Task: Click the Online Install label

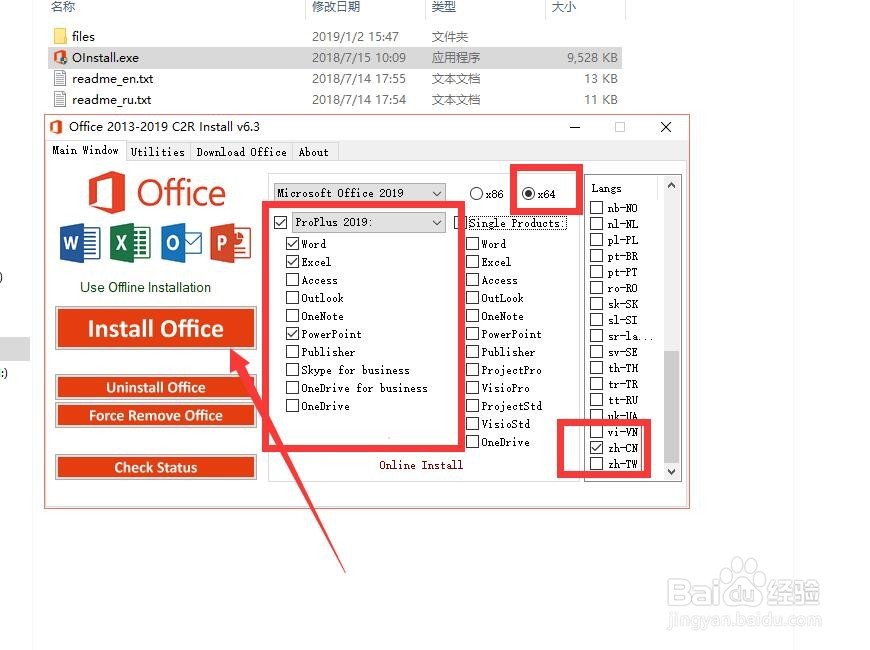Action: (x=421, y=465)
